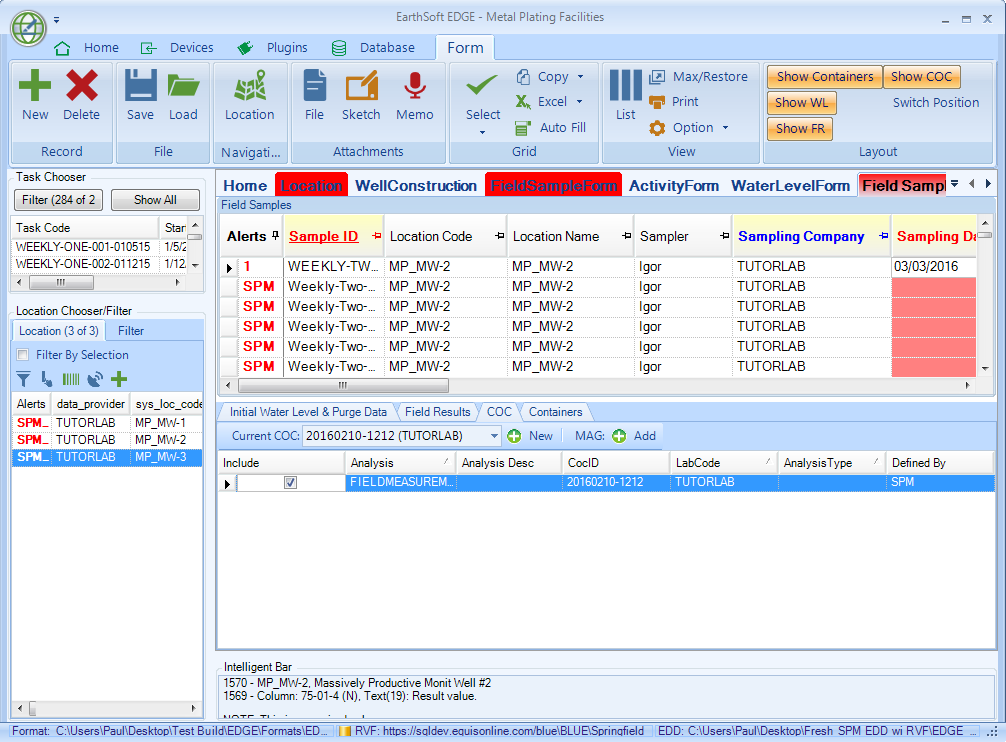Click the Print icon in View group
The image size is (1006, 742).
click(657, 102)
